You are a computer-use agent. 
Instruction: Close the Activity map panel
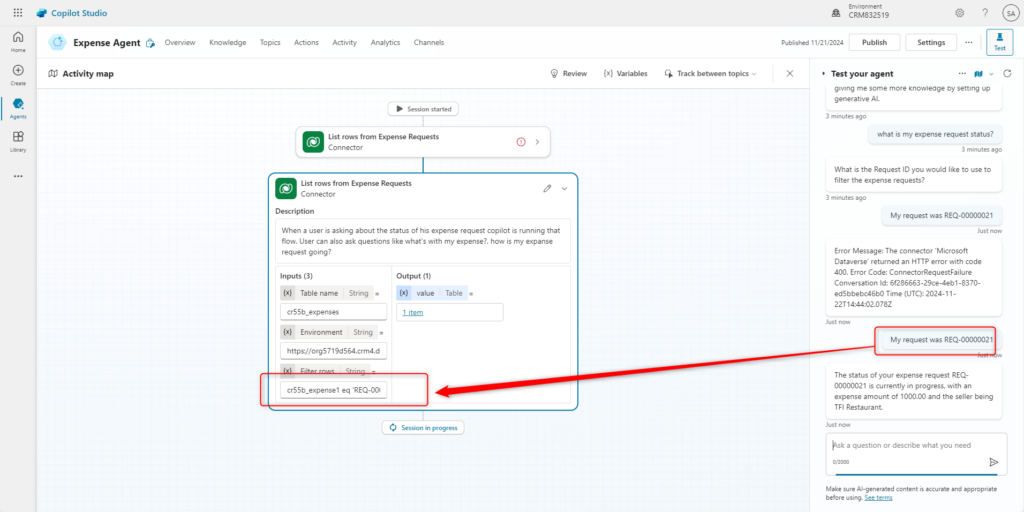[x=790, y=74]
